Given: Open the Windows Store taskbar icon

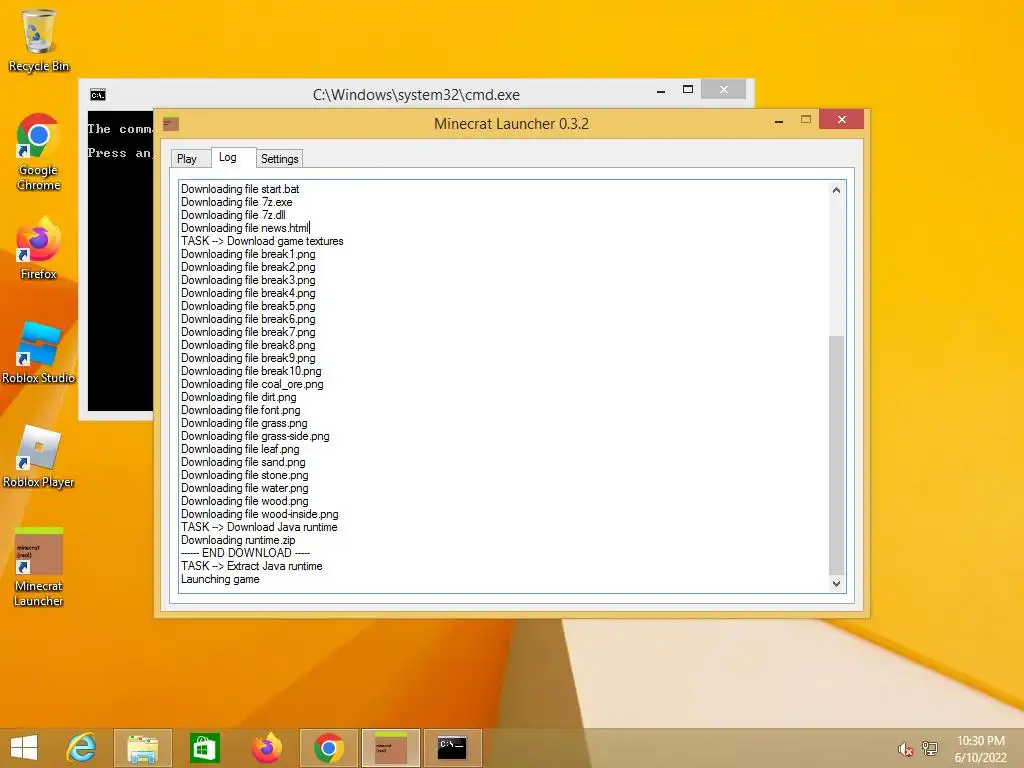Looking at the screenshot, I should point(204,748).
